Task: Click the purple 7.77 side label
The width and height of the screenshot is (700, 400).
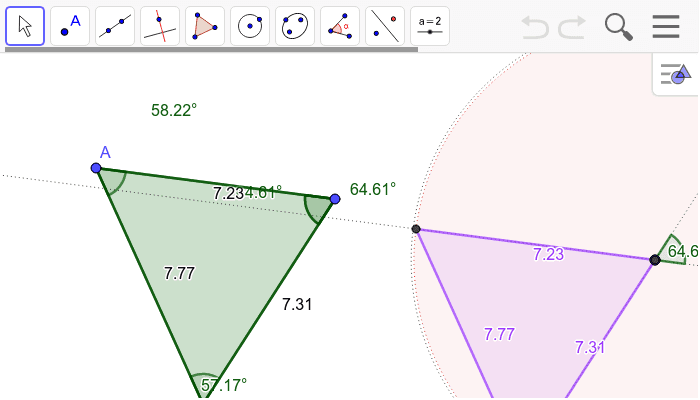Action: 500,334
